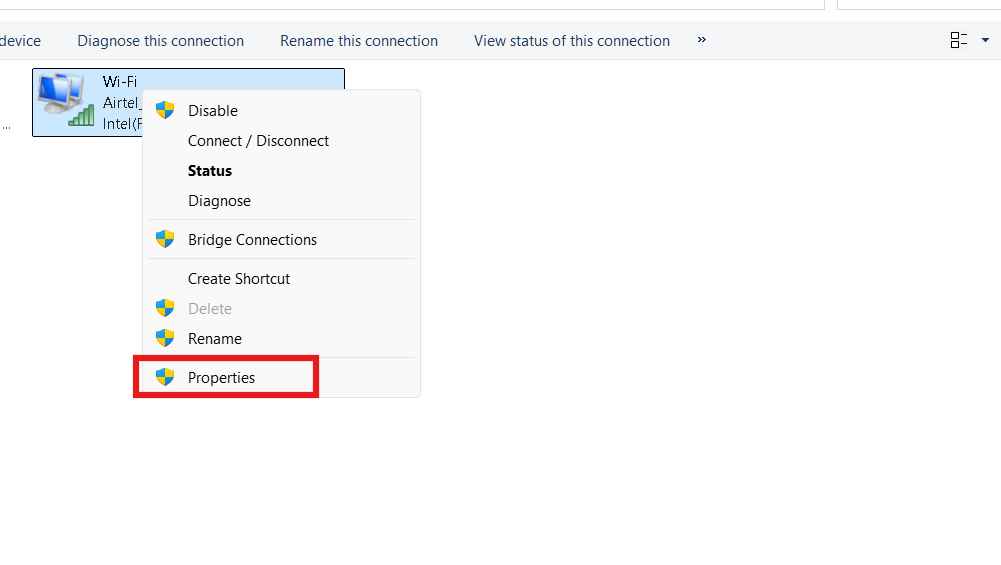
Task: Click the partially visible device toolbar button
Action: coord(20,41)
